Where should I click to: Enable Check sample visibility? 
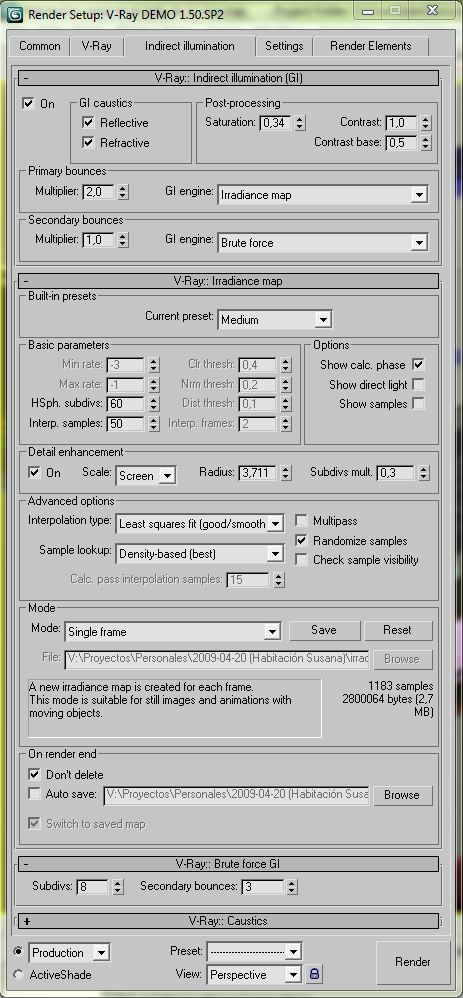pyautogui.click(x=302, y=559)
